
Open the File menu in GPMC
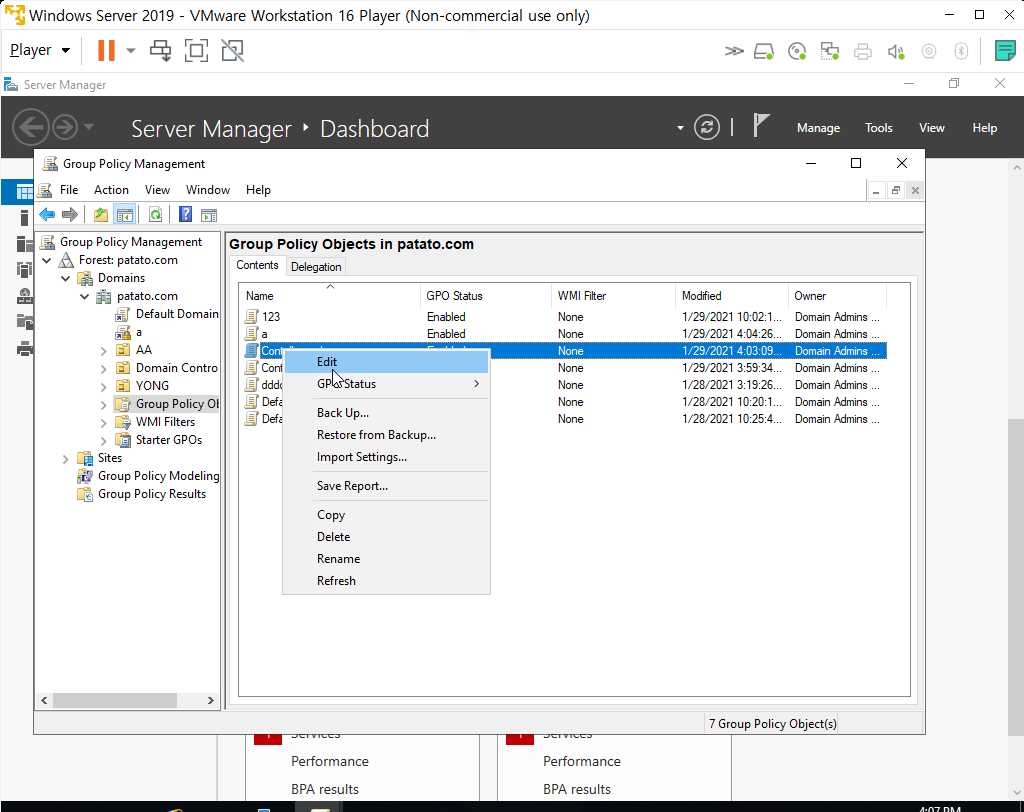69,190
